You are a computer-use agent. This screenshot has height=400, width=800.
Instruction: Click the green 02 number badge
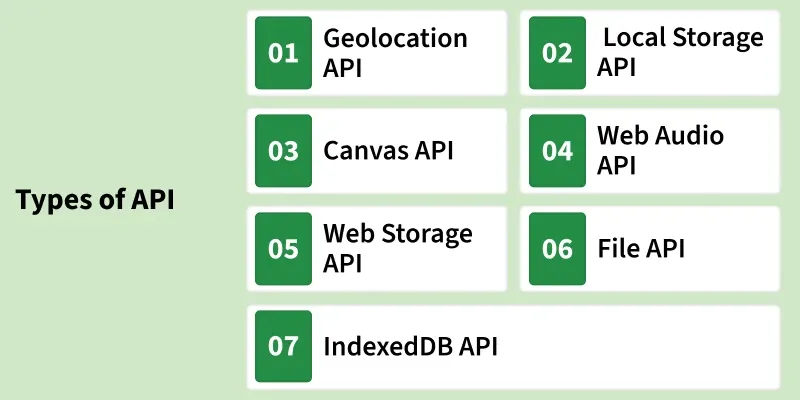[x=557, y=53]
